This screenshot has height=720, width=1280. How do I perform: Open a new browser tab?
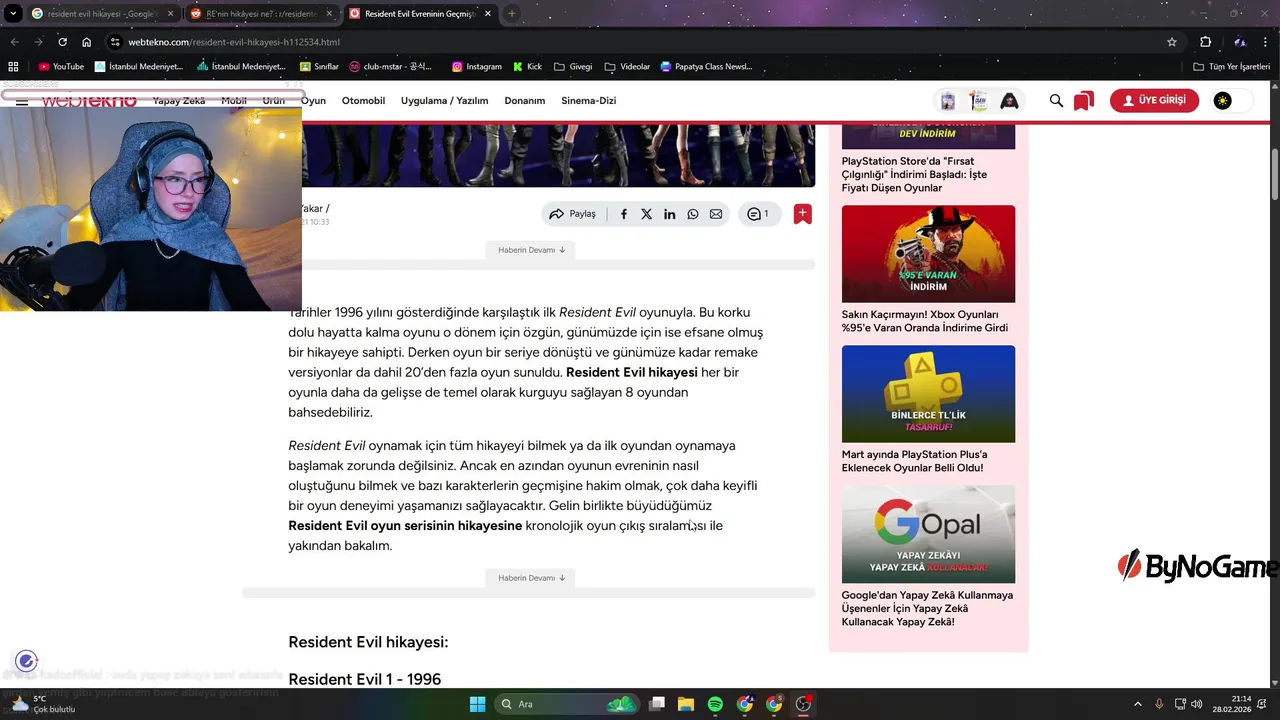pos(512,14)
